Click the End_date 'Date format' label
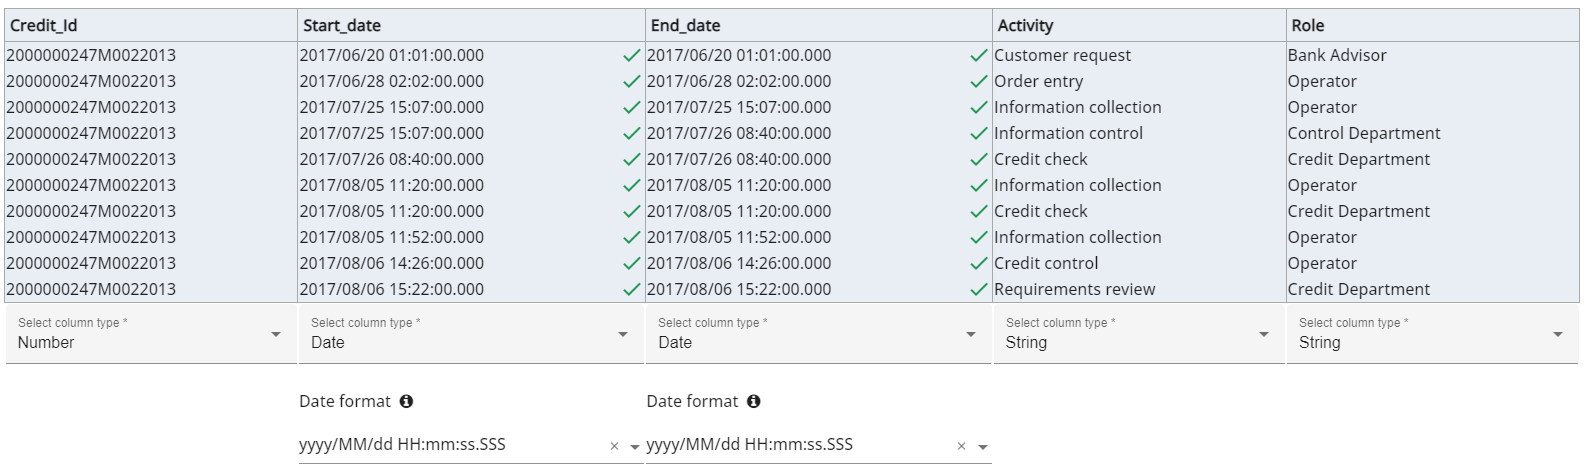The image size is (1586, 468). click(x=692, y=401)
